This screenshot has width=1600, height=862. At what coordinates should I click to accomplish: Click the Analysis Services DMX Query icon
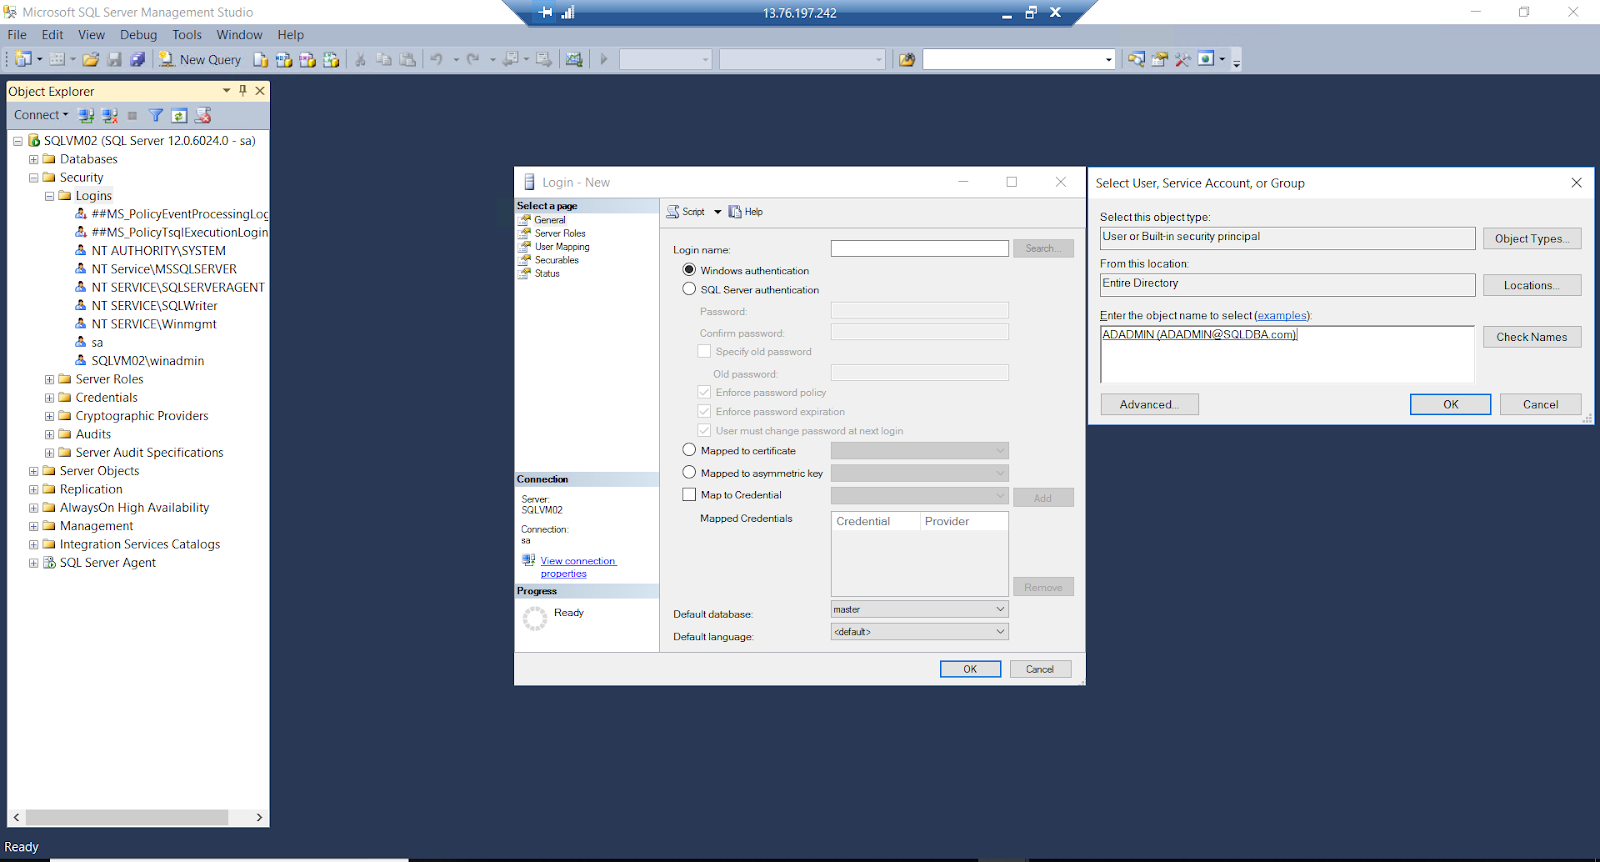[x=307, y=60]
